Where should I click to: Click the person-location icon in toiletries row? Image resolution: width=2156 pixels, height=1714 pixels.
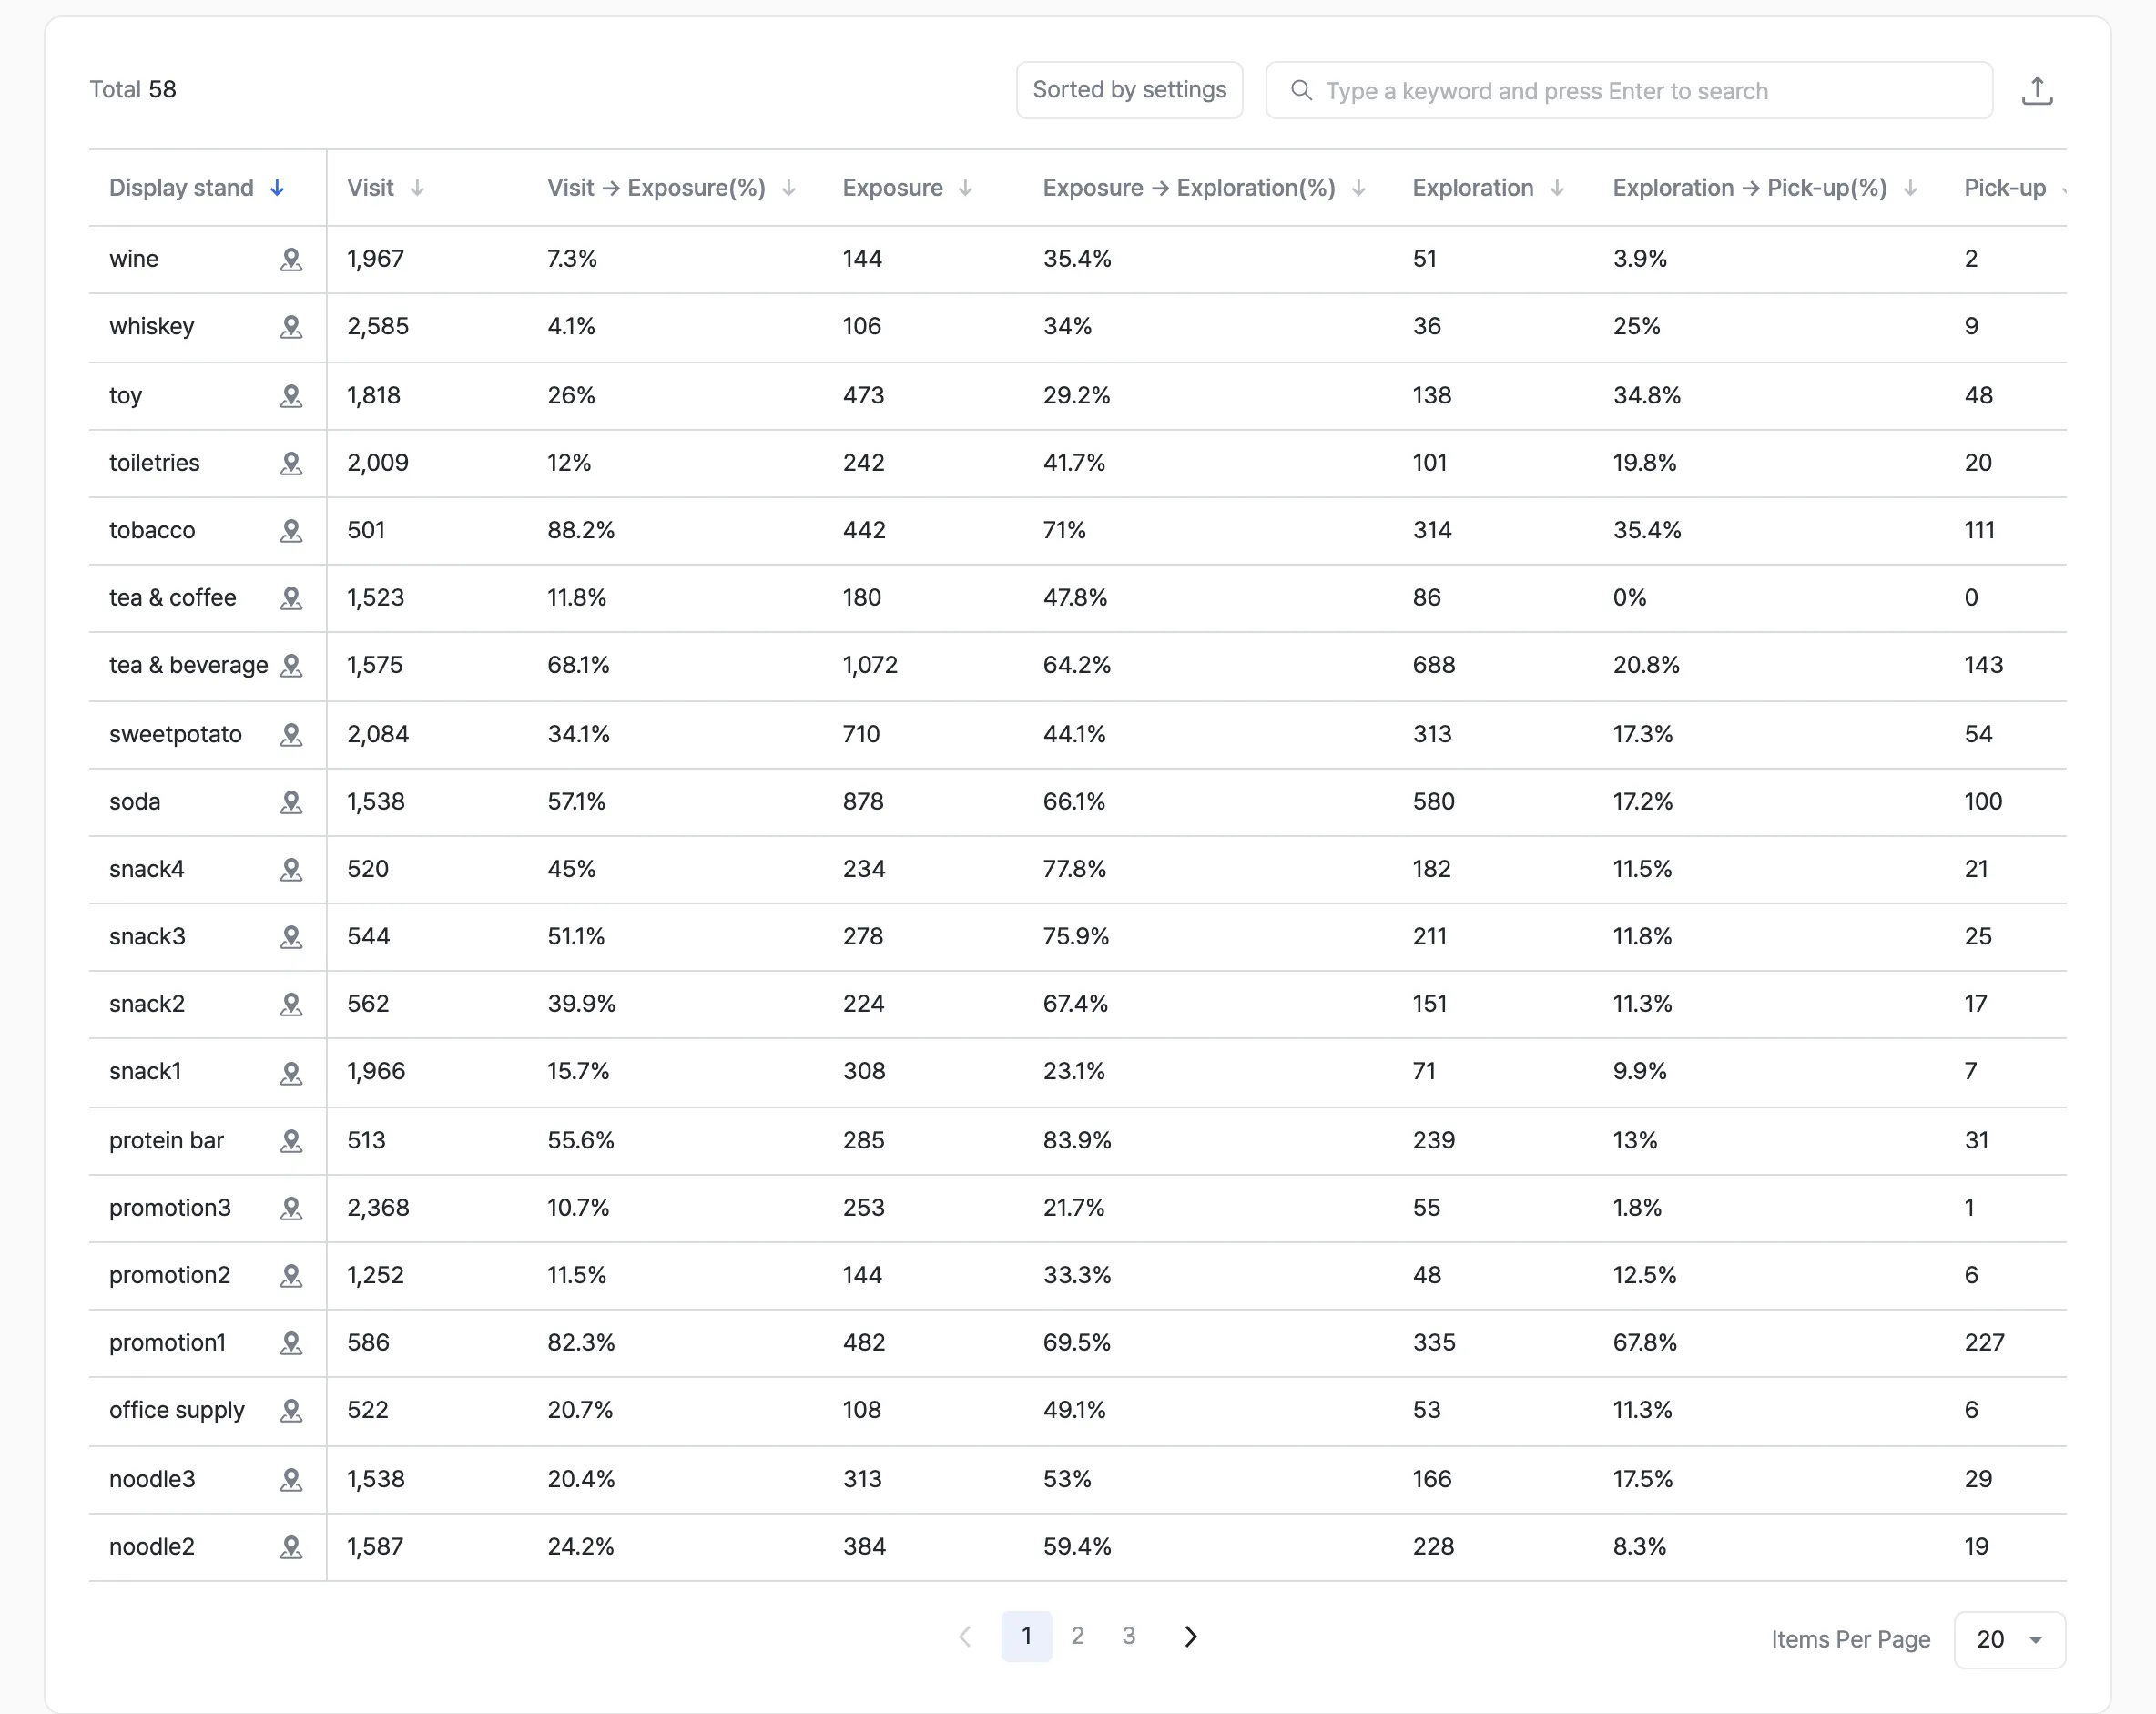291,464
